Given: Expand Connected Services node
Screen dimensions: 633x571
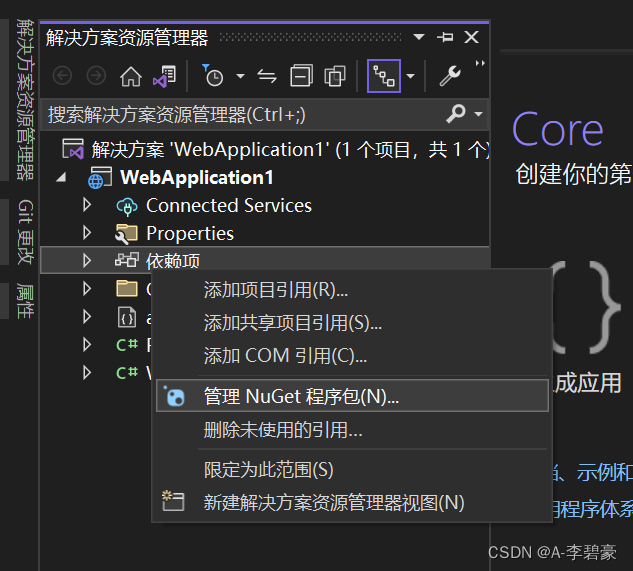Looking at the screenshot, I should (86, 205).
